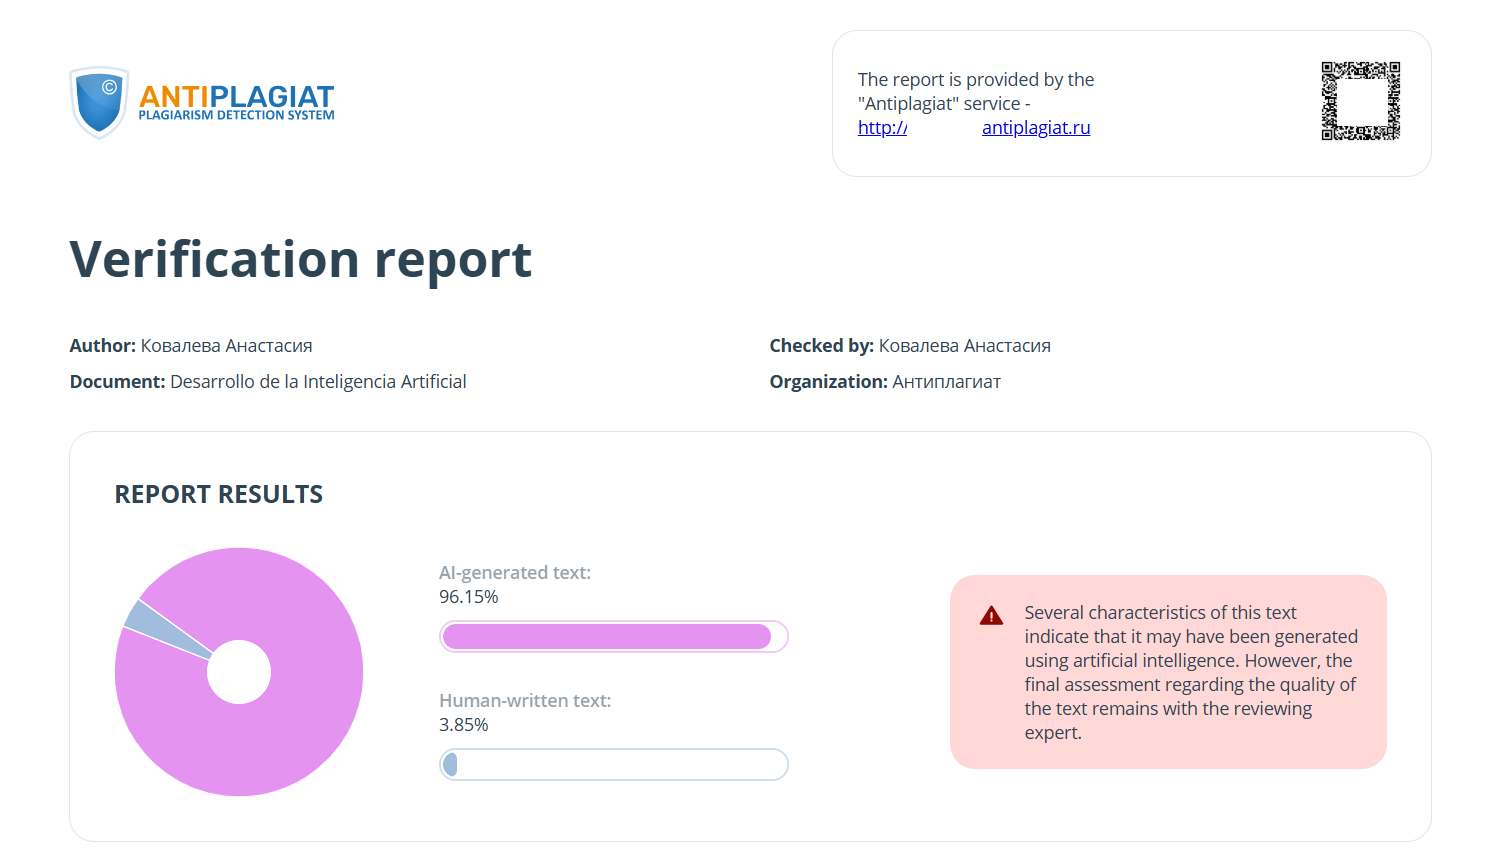Click the white center of the donut chart
This screenshot has width=1486, height=858.
point(239,672)
